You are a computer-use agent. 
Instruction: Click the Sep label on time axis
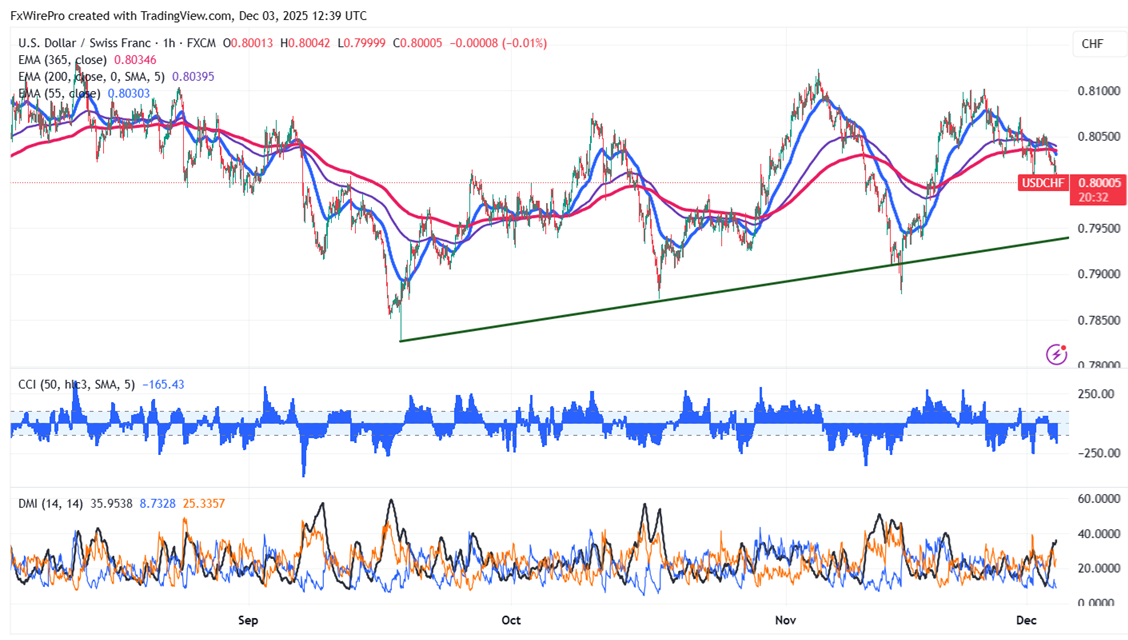pos(247,620)
